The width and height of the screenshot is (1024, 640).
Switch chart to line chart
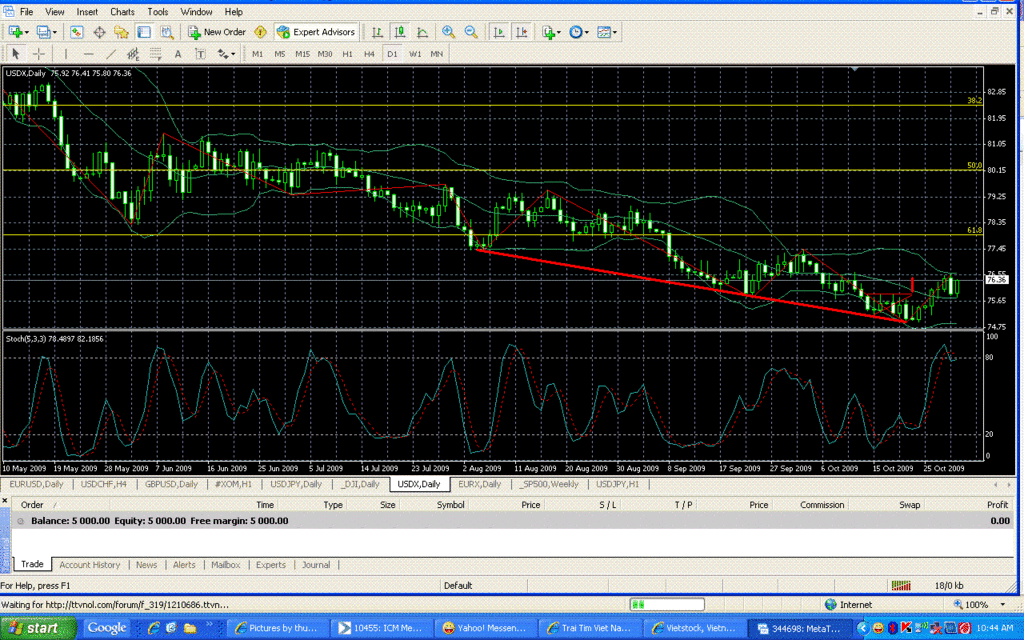point(423,31)
